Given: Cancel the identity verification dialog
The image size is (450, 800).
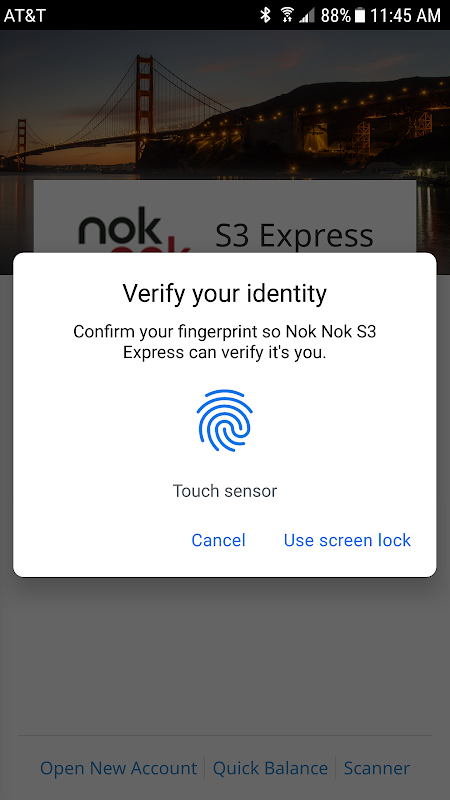Looking at the screenshot, I should click(x=218, y=540).
